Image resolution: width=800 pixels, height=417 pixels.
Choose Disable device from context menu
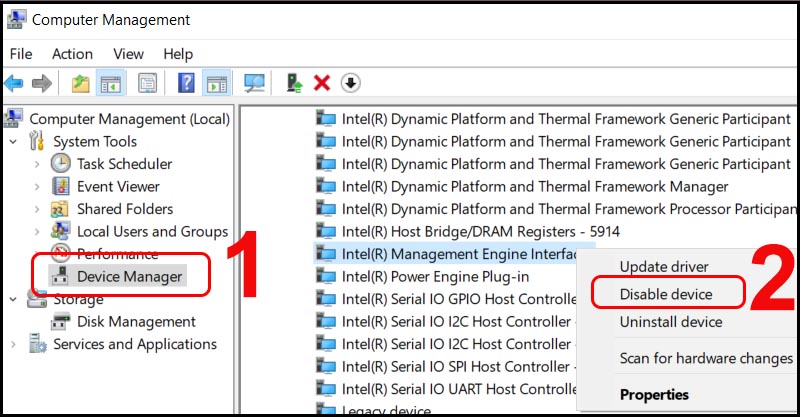tap(666, 294)
